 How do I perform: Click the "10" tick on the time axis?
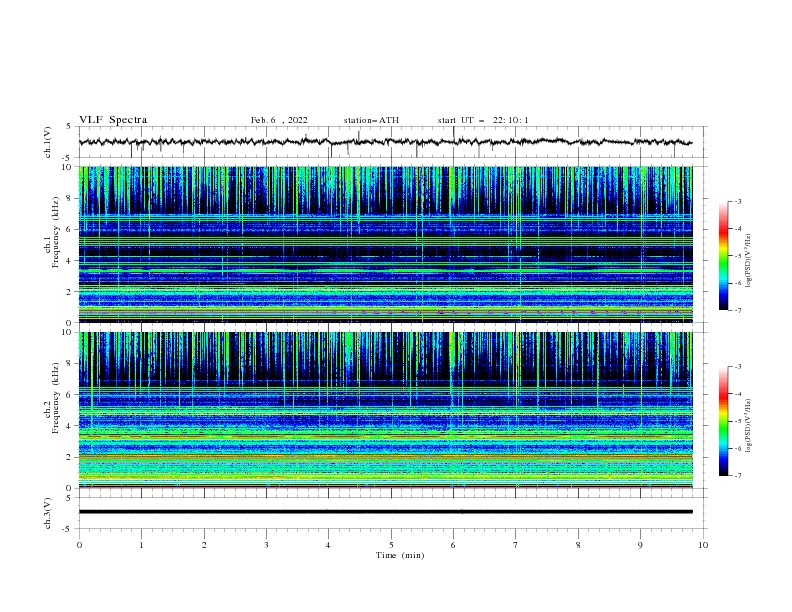pyautogui.click(x=703, y=545)
